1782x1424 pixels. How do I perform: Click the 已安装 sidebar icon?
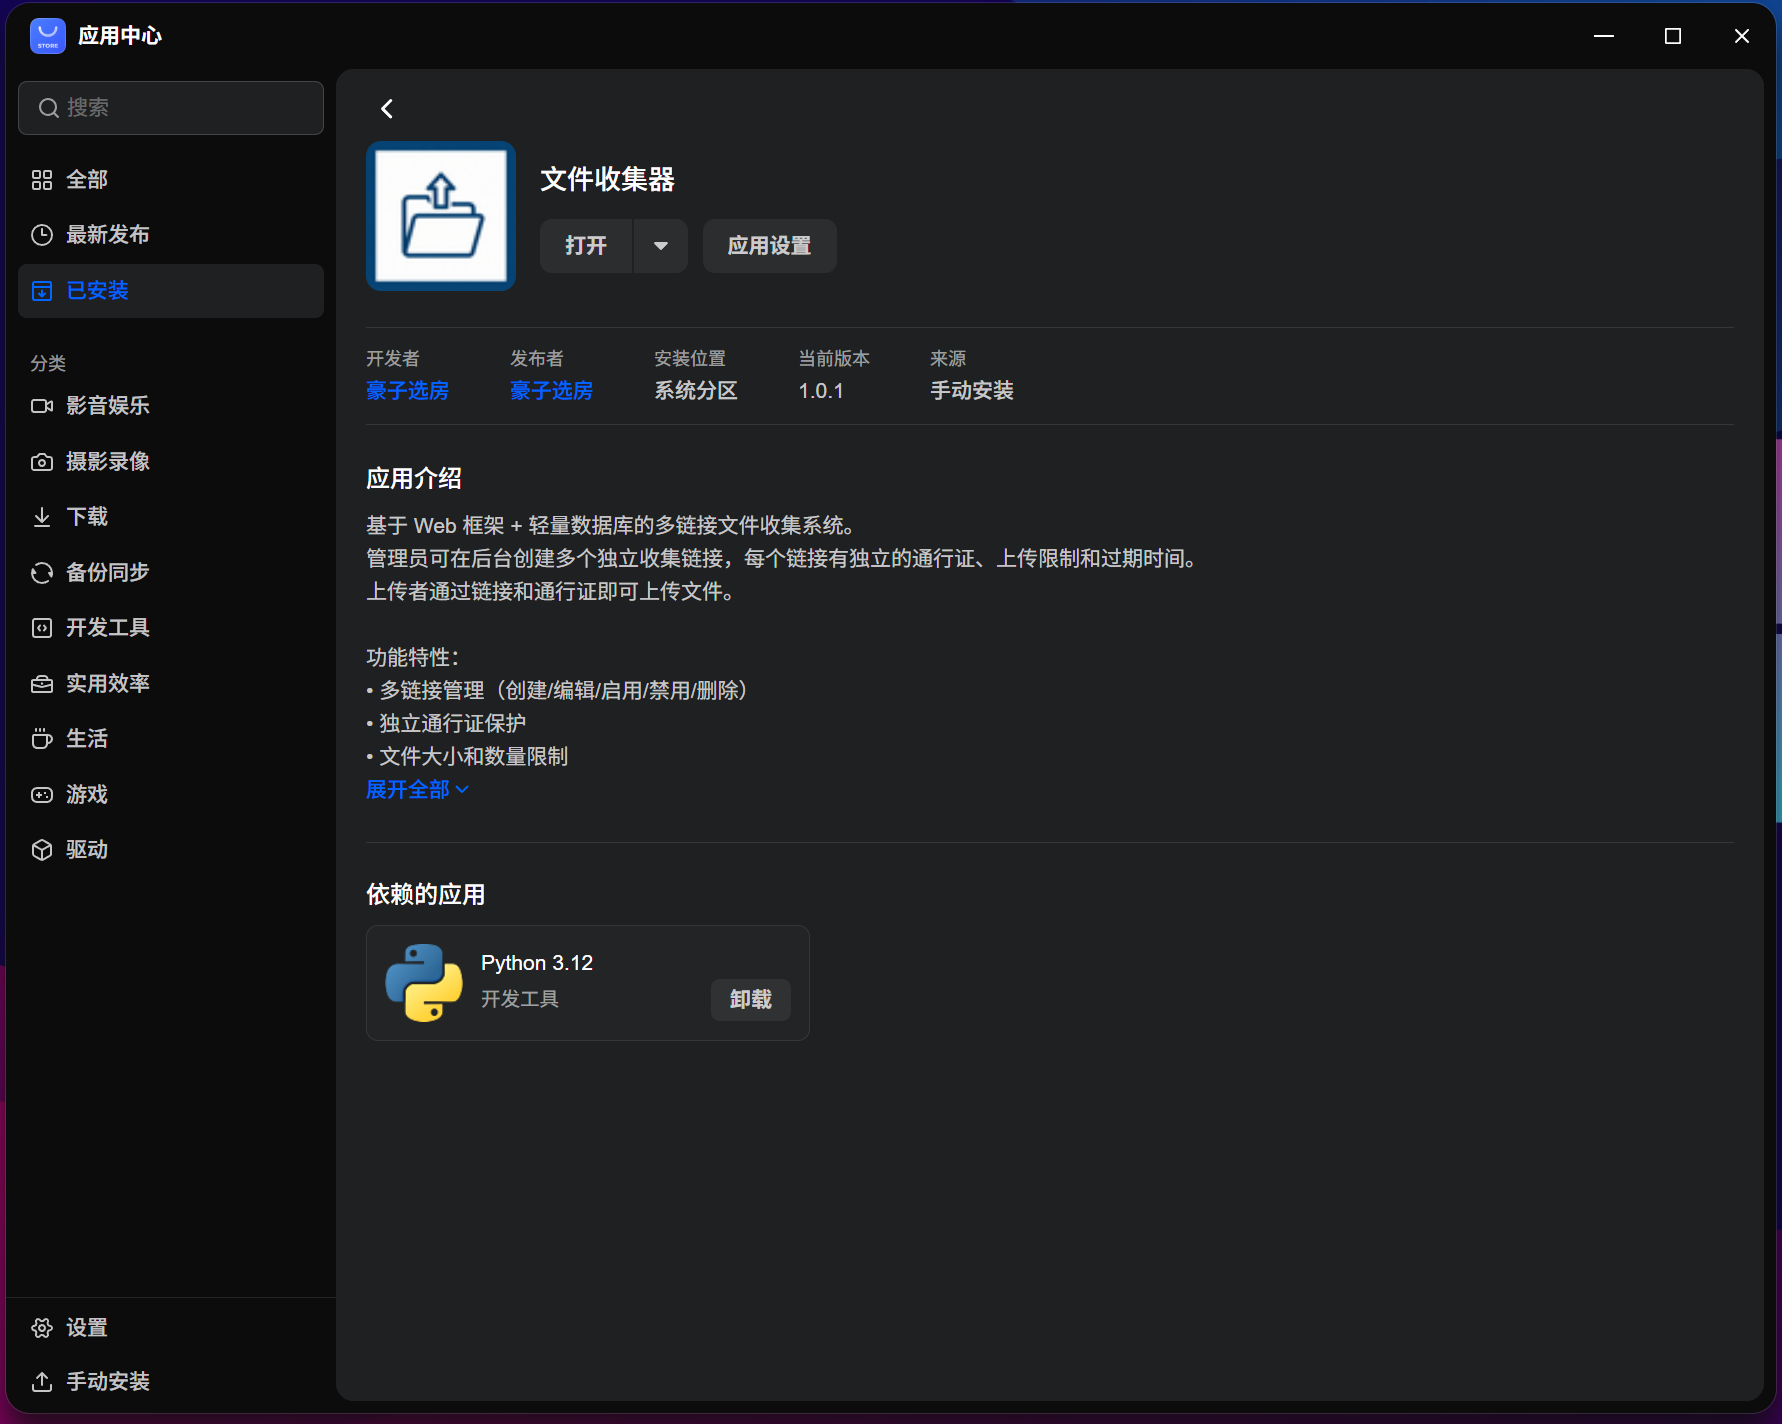tap(42, 291)
